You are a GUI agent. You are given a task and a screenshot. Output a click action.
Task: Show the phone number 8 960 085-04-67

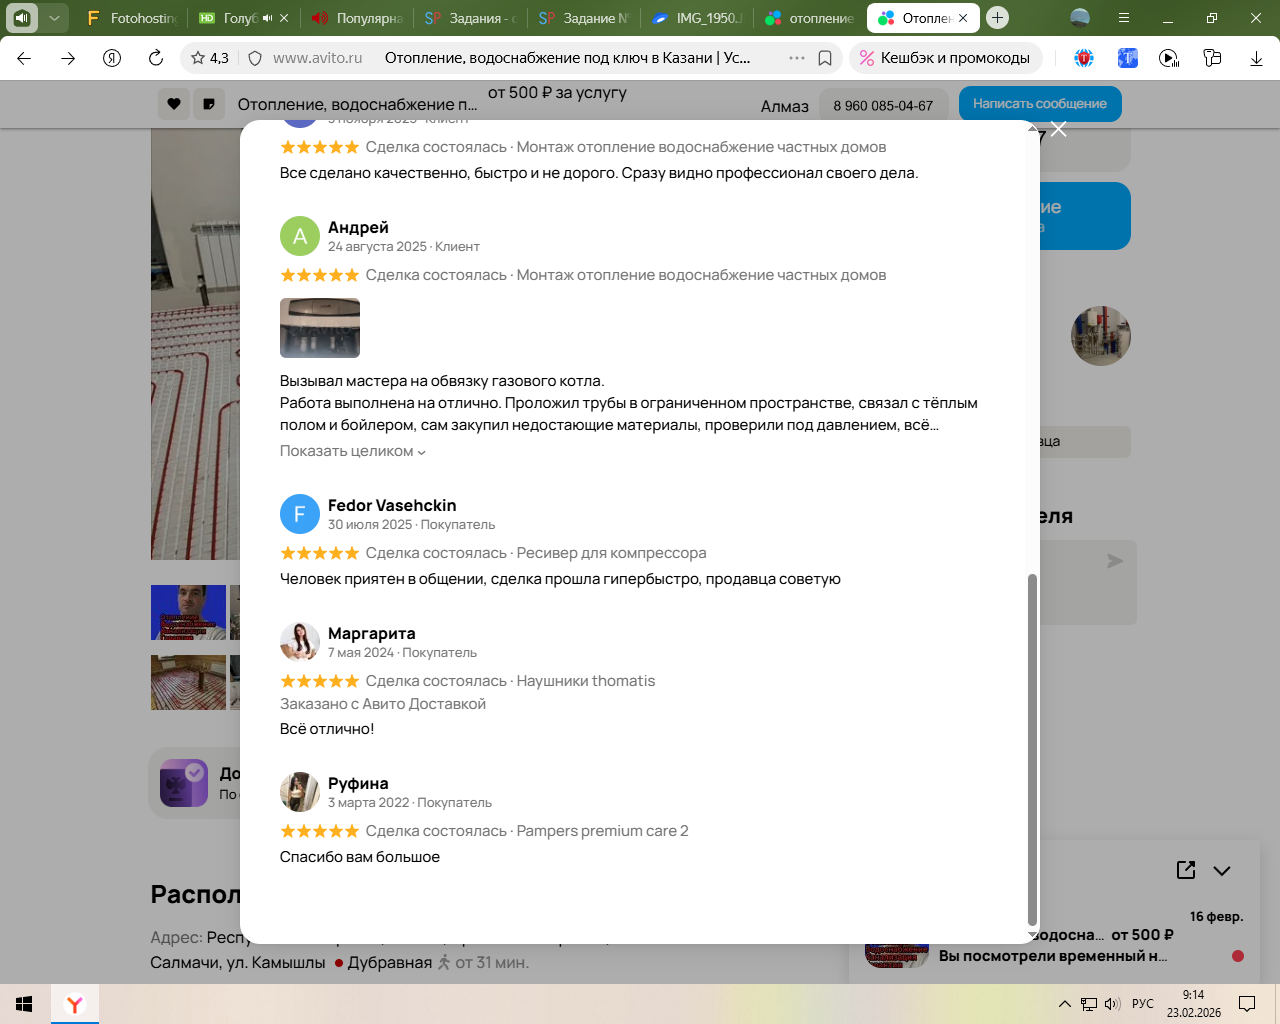[x=883, y=105]
